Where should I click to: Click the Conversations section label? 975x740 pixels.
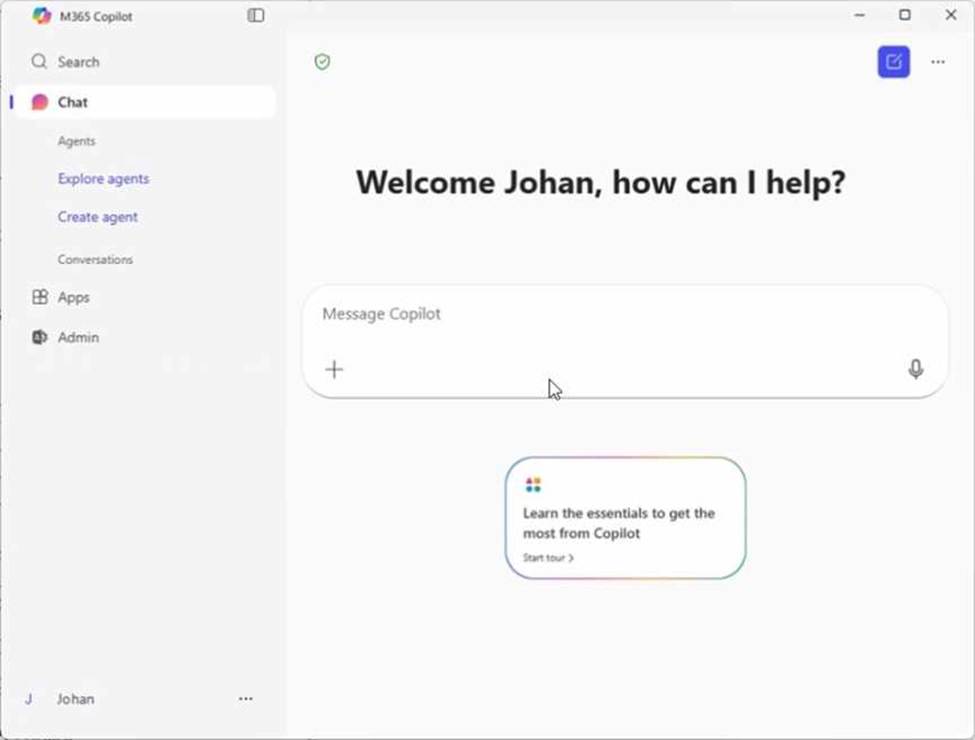95,260
